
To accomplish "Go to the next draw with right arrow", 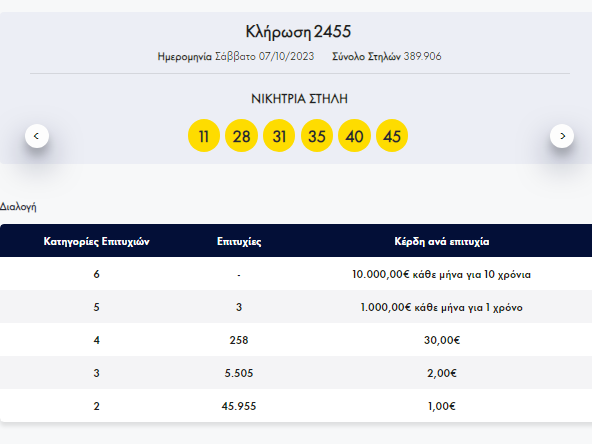I will (x=562, y=136).
